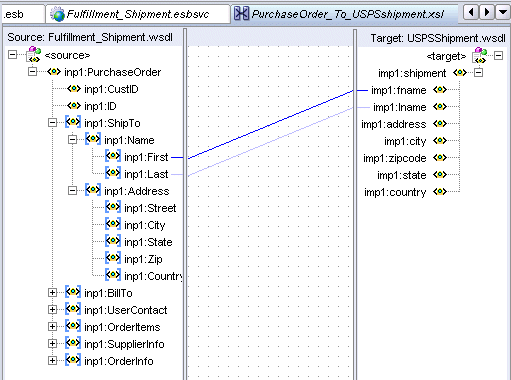Screen dimensions: 511x380
Task: Expand the inp1:SupplierInfo node
Action: [52, 344]
